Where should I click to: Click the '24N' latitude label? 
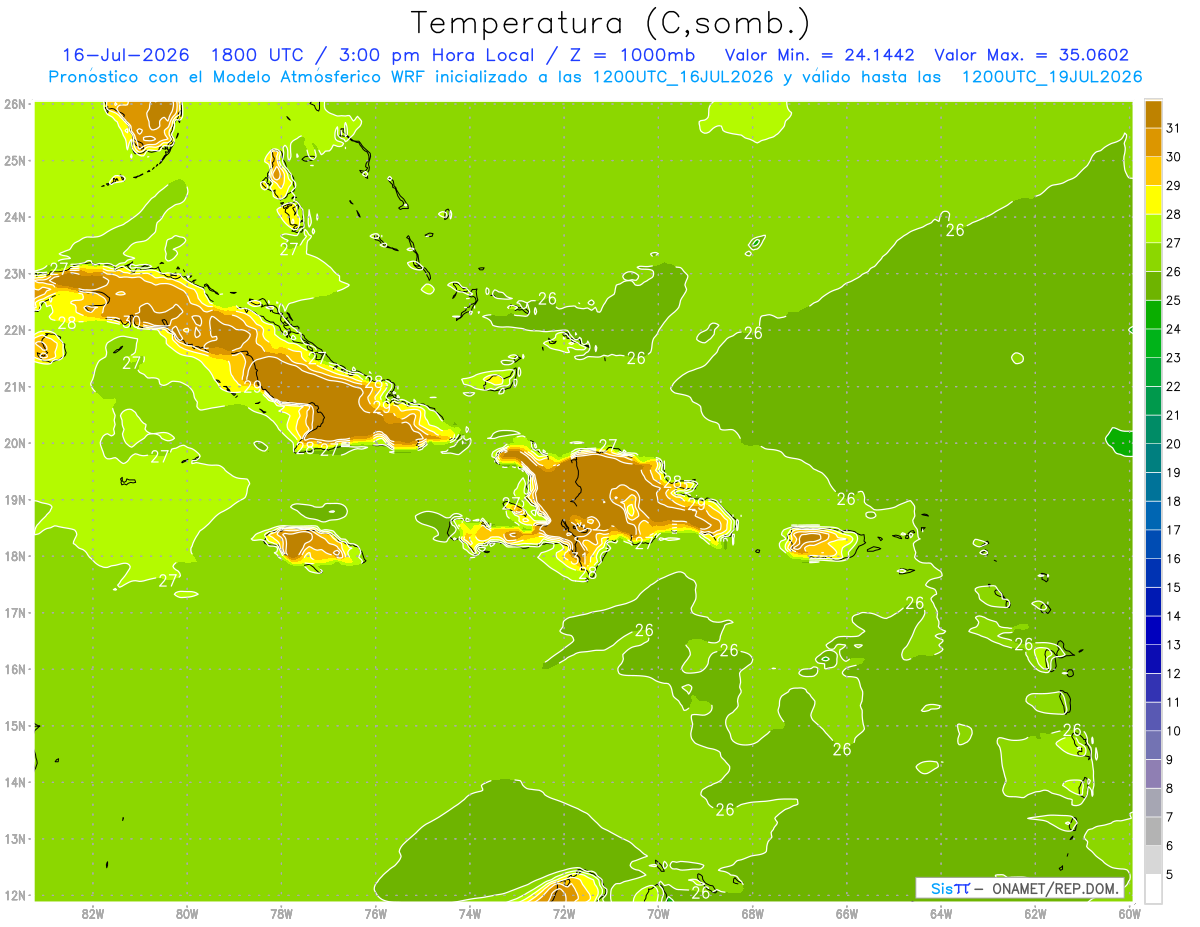pos(14,216)
